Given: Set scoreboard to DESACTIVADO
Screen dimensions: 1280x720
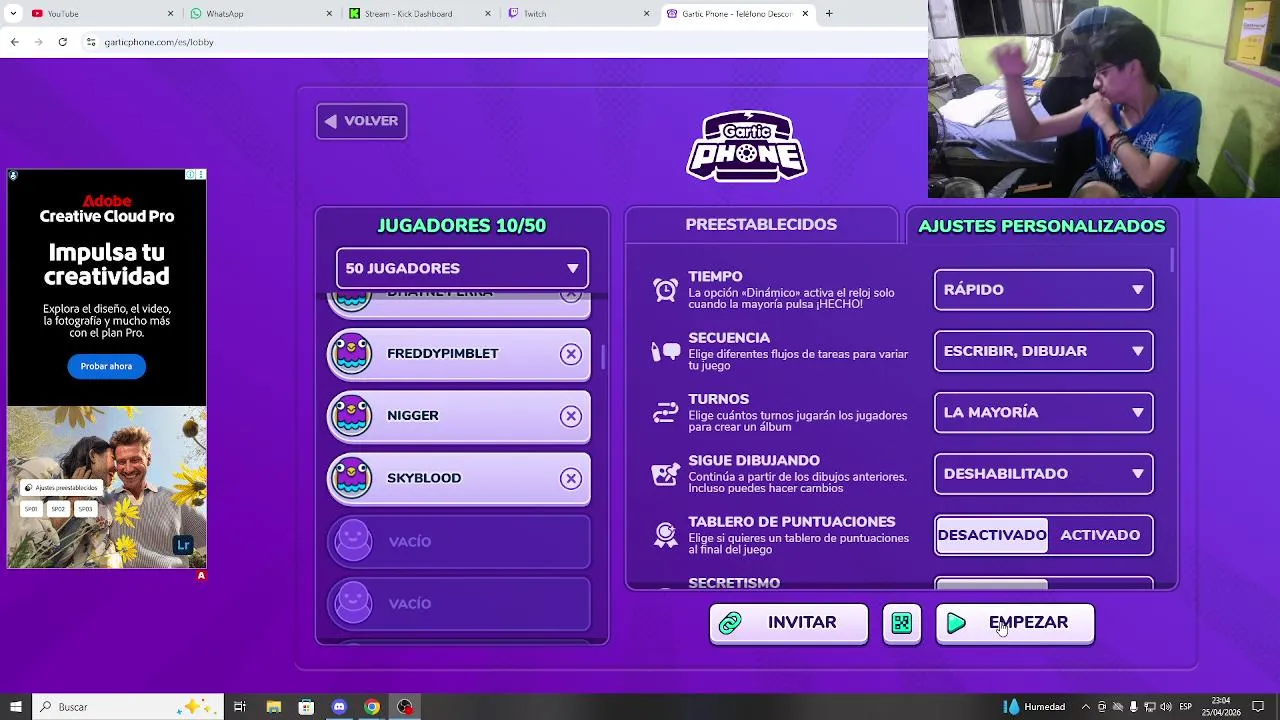Looking at the screenshot, I should [992, 536].
